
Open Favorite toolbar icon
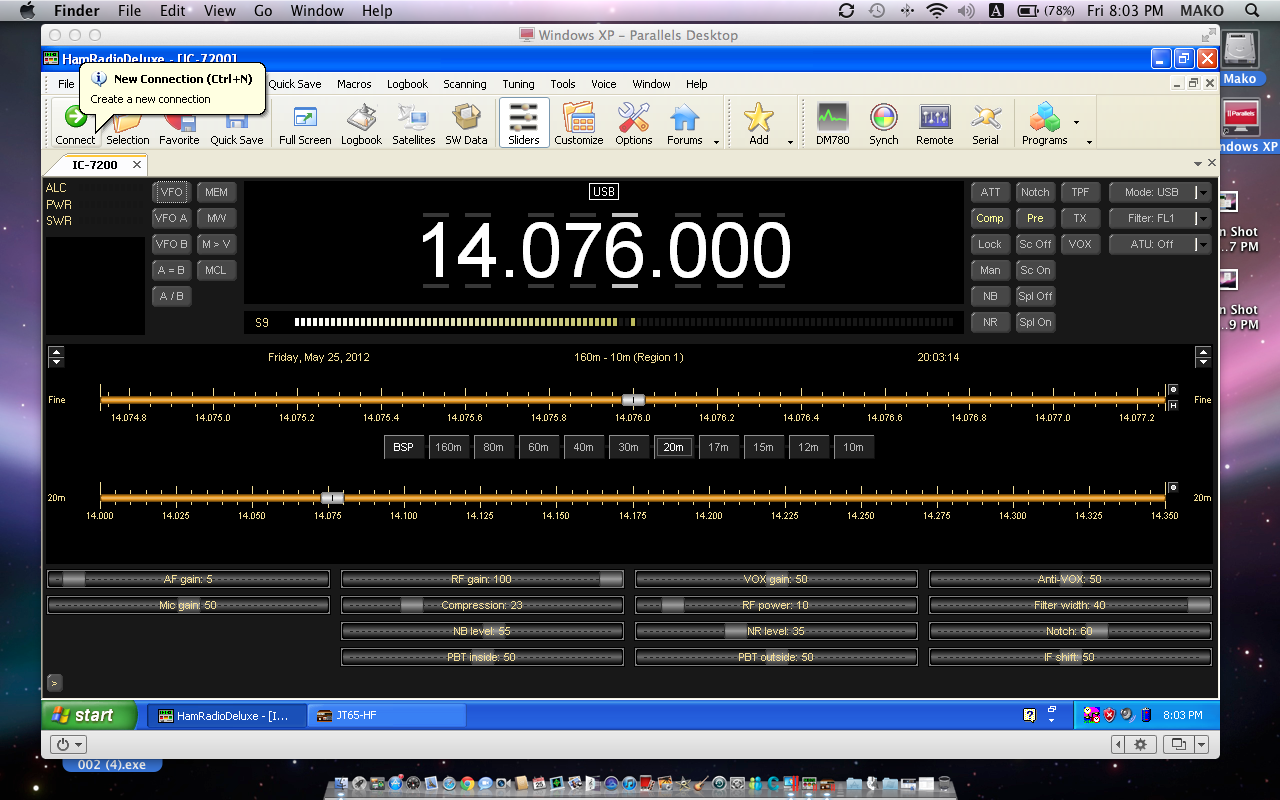(x=179, y=124)
